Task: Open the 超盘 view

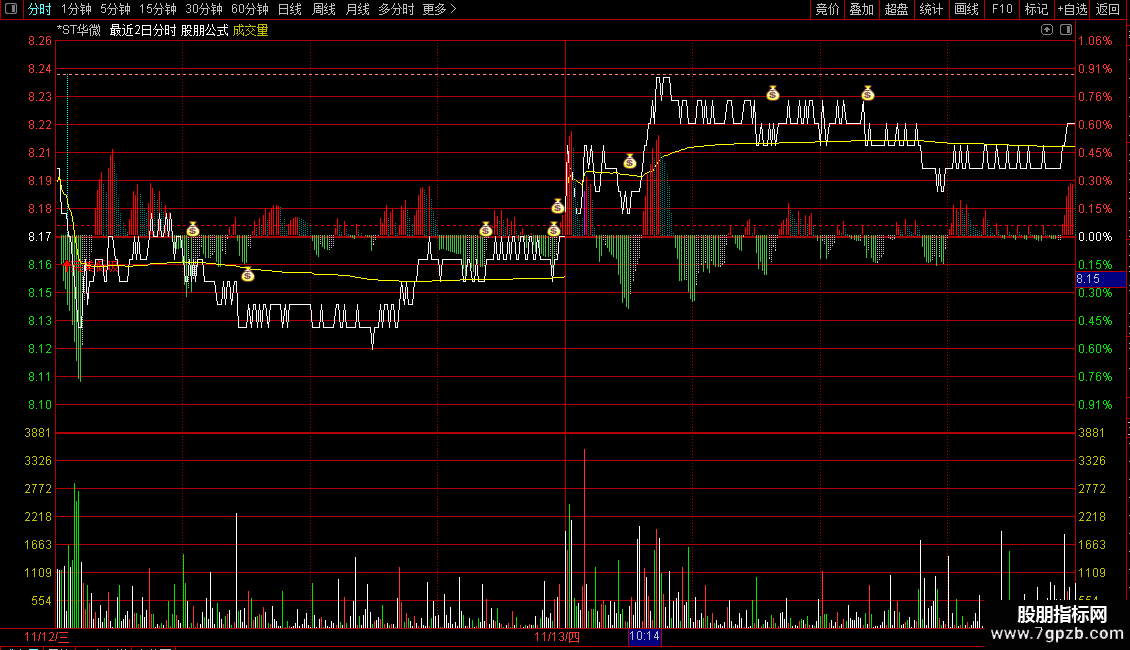Action: point(897,9)
